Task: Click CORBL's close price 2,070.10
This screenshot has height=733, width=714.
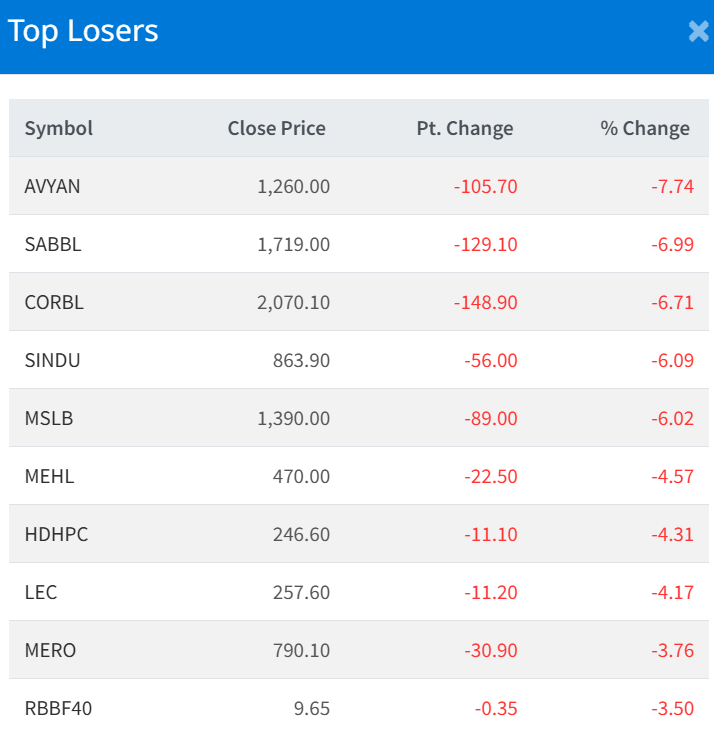Action: pos(293,302)
